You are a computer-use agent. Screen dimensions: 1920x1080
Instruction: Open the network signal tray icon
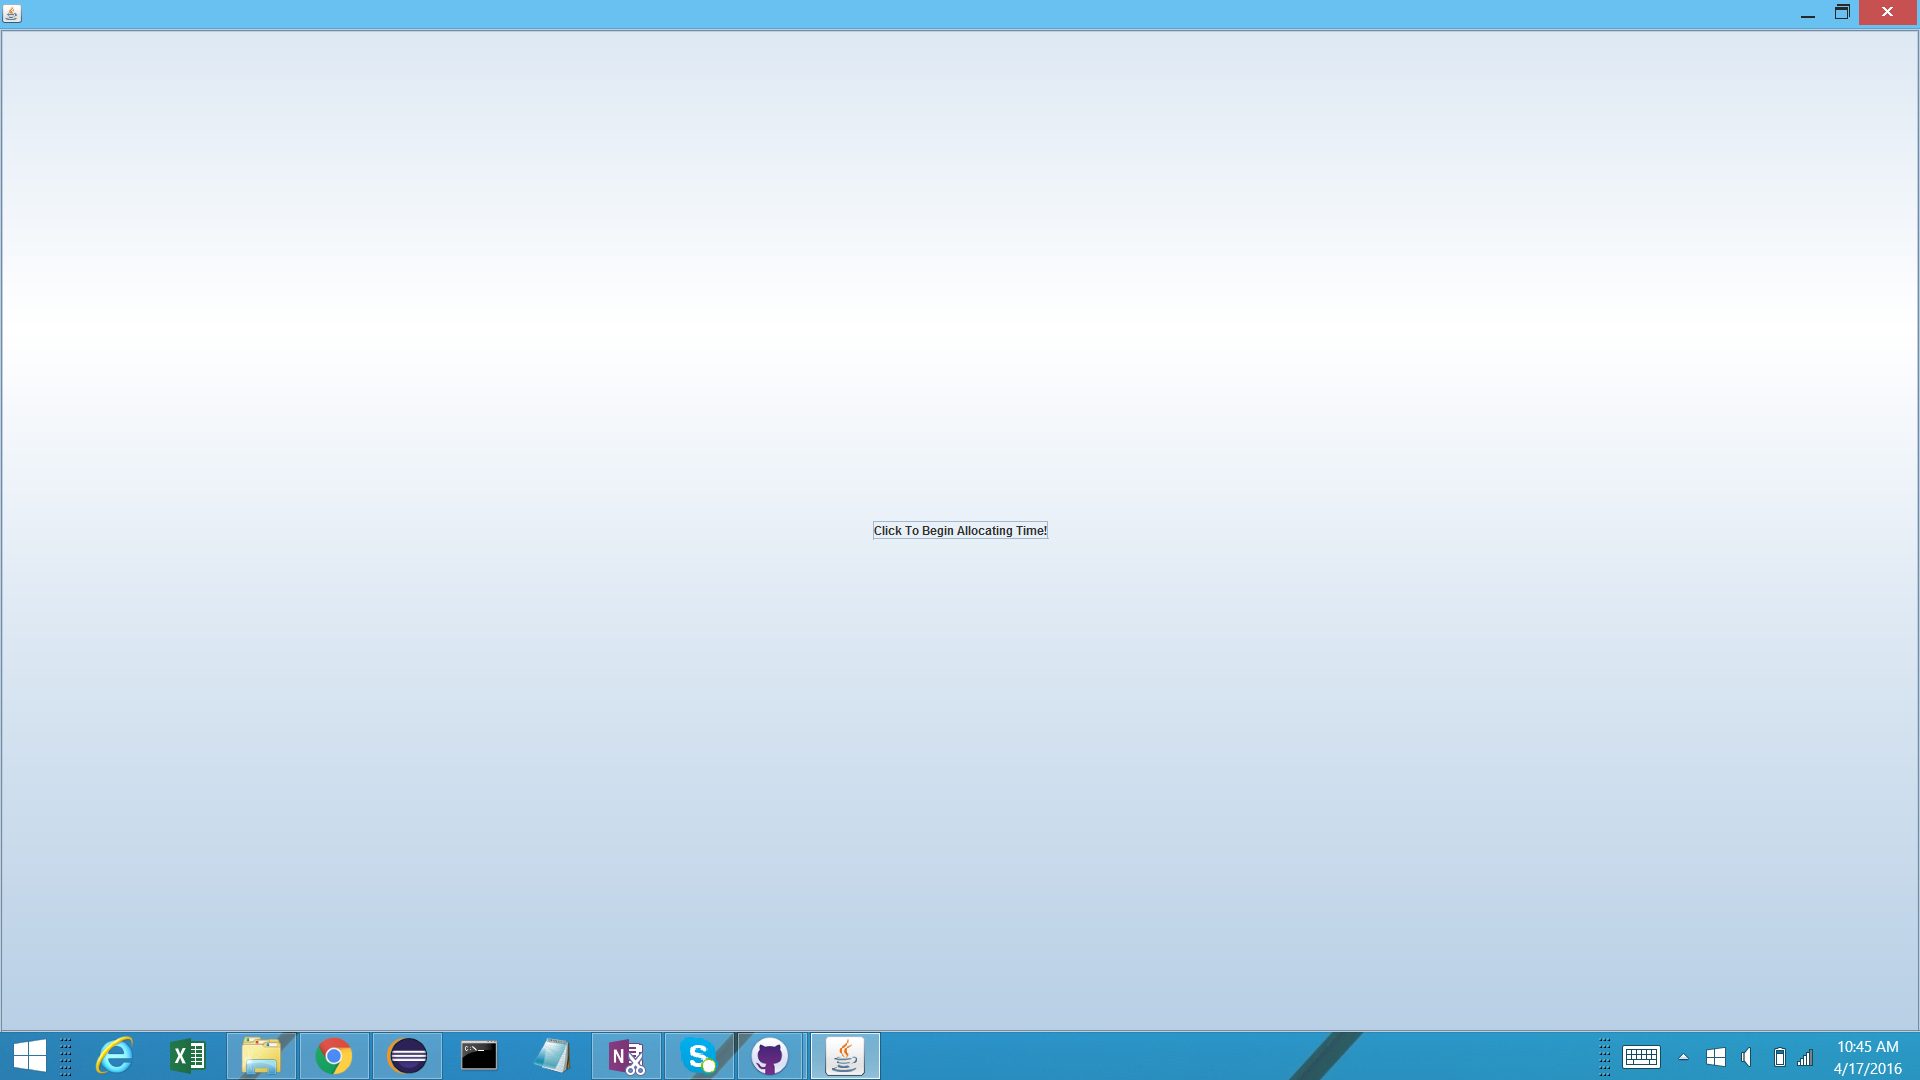click(x=1805, y=1057)
